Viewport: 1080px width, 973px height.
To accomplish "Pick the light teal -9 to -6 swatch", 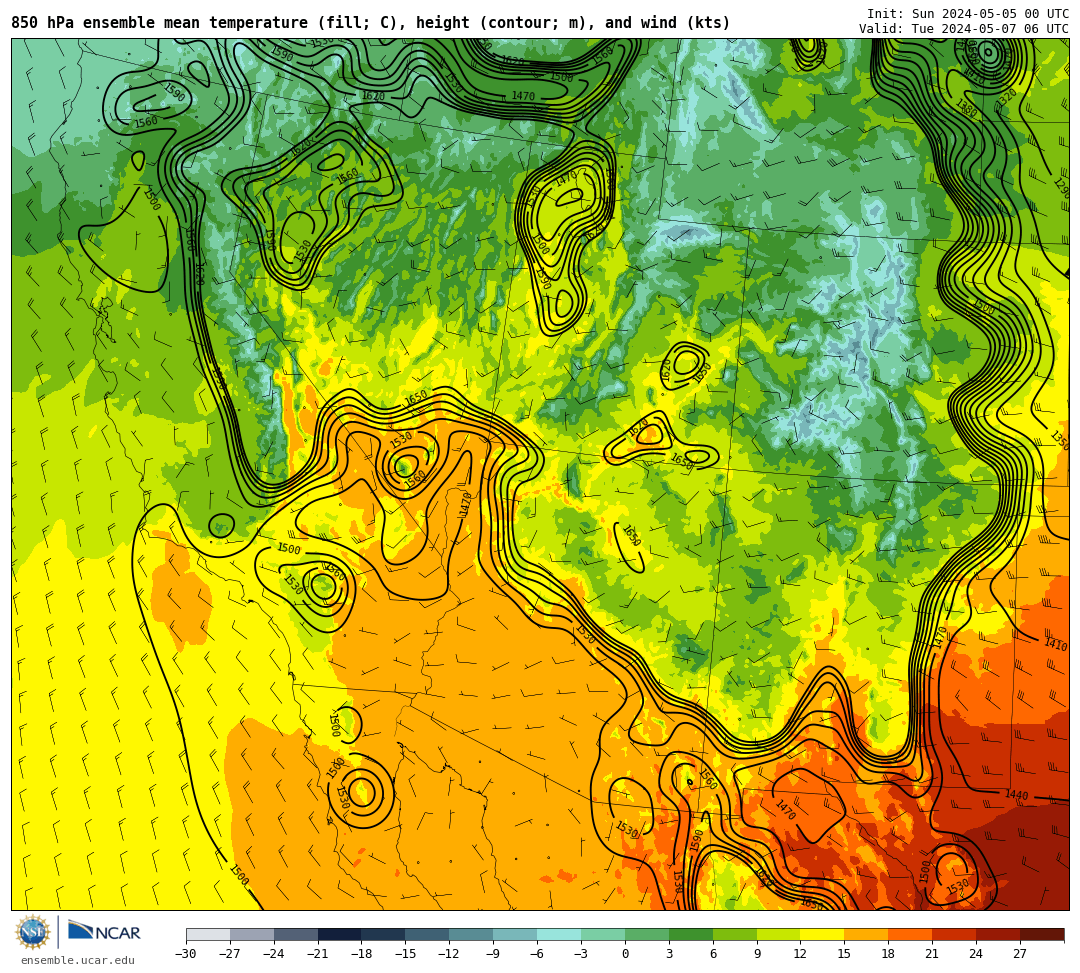I will (515, 934).
